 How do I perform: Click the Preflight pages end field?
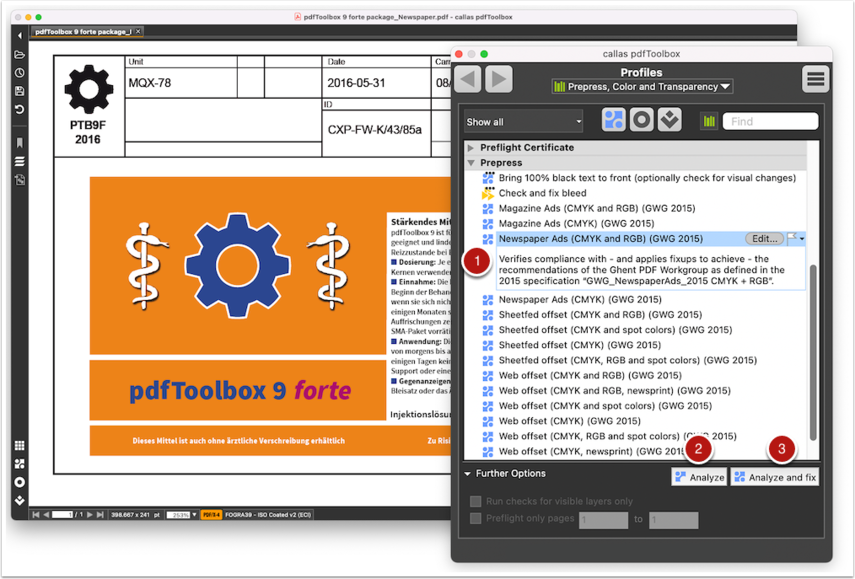[x=673, y=520]
